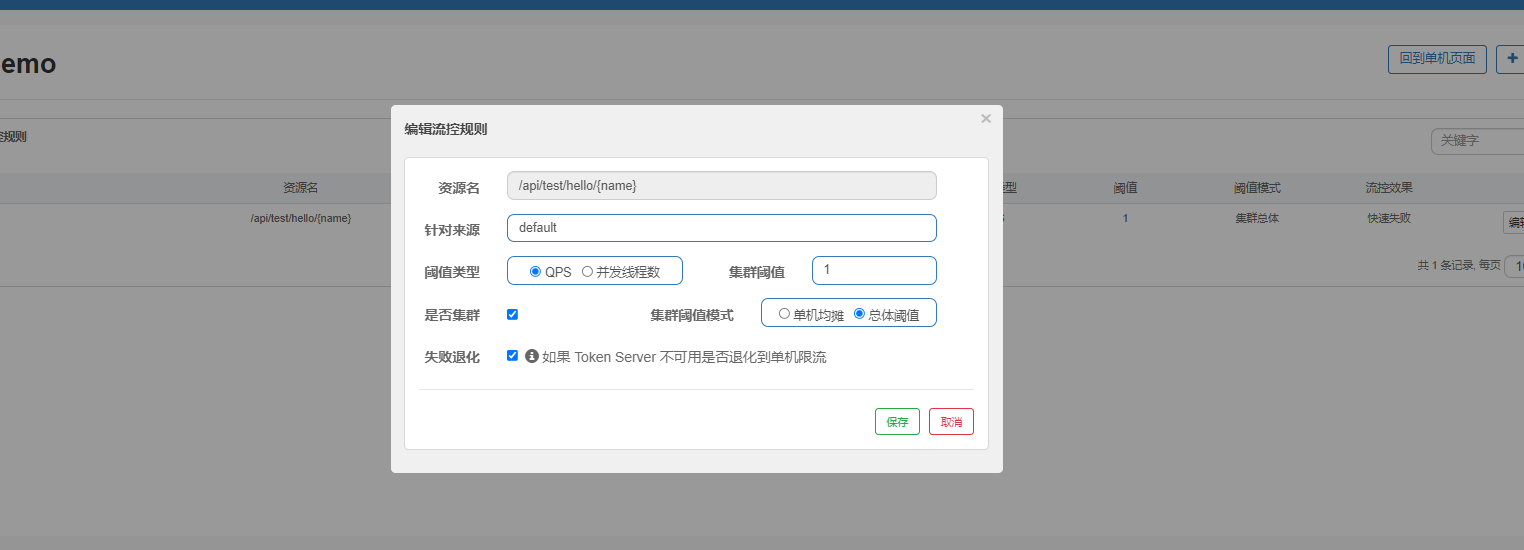Screen dimensions: 1524x550
Task: Click the 针对来源 input containing default
Action: [722, 228]
